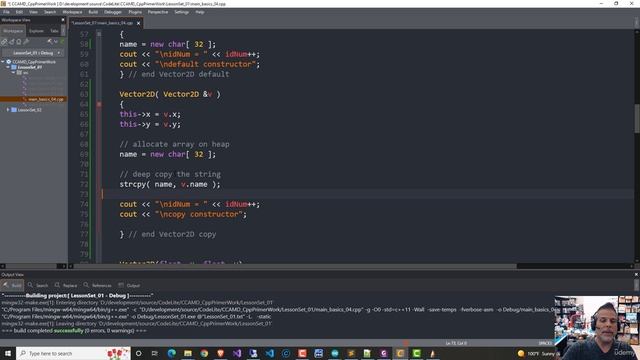Screen dimensions: 640x360
Task: Collapse the LessonSet_01 project node
Action: point(8,67)
